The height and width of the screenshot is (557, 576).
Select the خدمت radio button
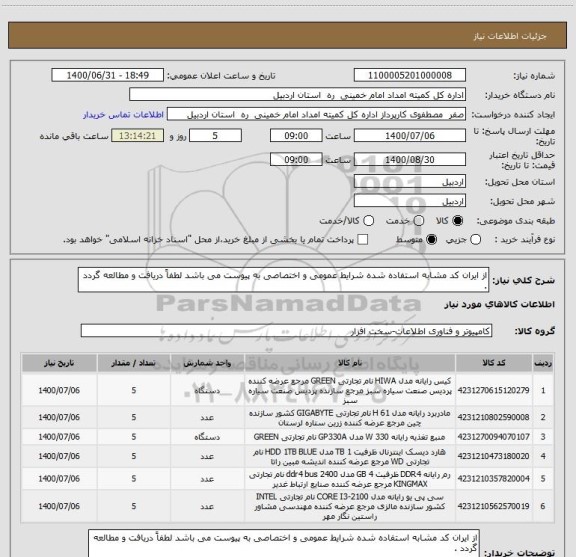pos(419,221)
